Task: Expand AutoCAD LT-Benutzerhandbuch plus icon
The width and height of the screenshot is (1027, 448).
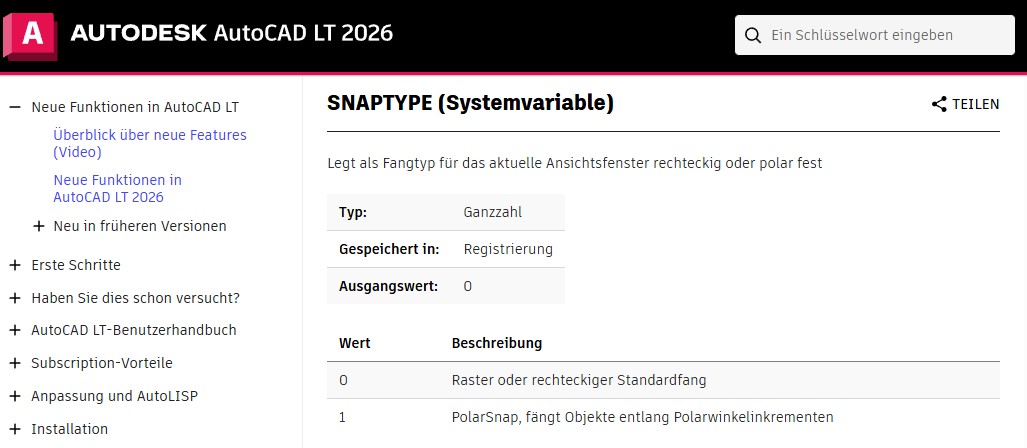Action: (x=14, y=330)
